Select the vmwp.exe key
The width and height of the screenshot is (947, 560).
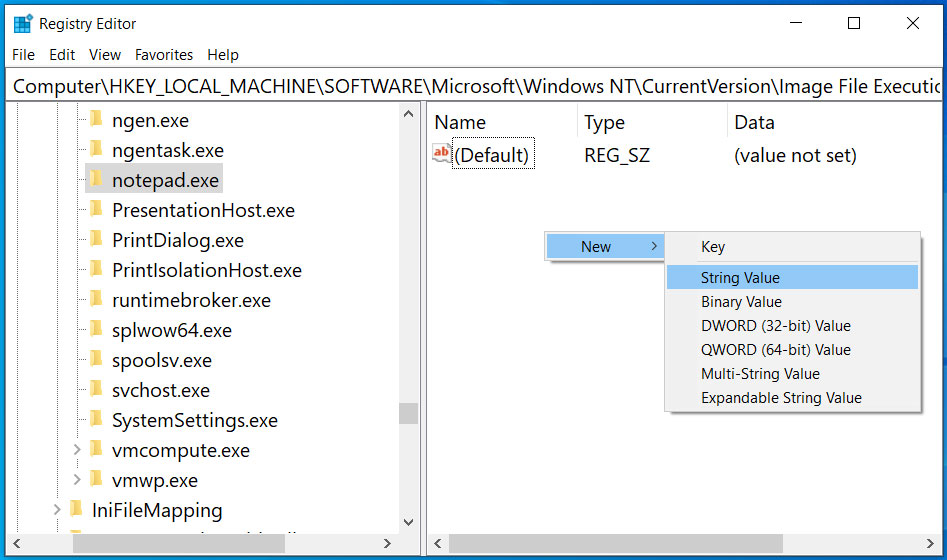[x=155, y=480]
